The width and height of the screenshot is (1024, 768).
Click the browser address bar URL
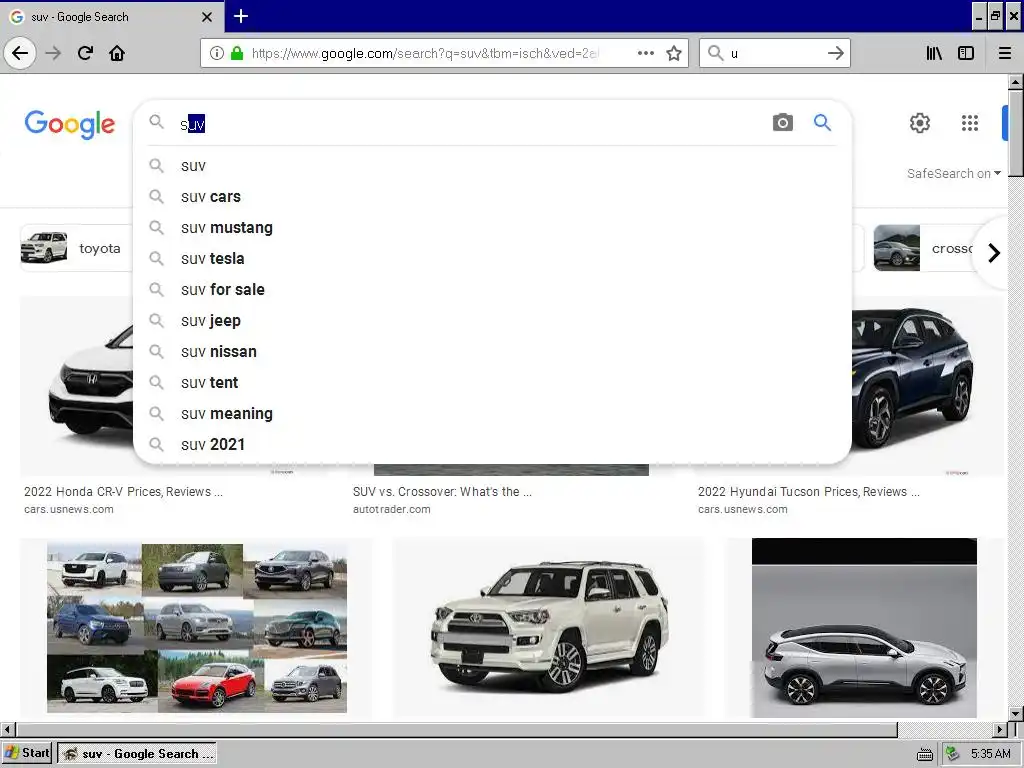click(x=424, y=53)
